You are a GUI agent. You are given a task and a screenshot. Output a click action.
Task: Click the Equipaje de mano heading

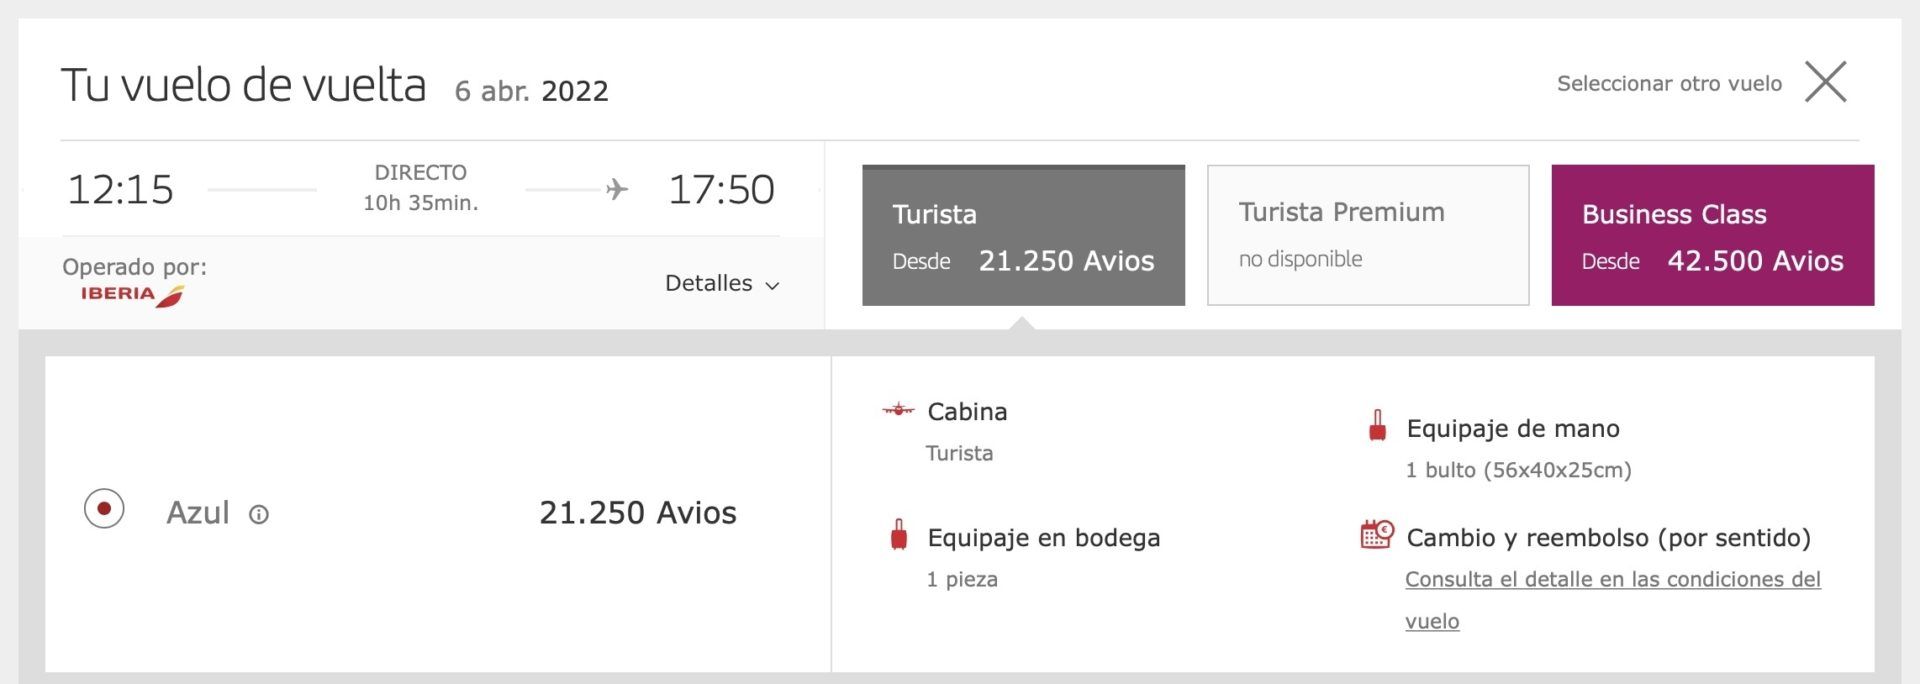[1513, 428]
